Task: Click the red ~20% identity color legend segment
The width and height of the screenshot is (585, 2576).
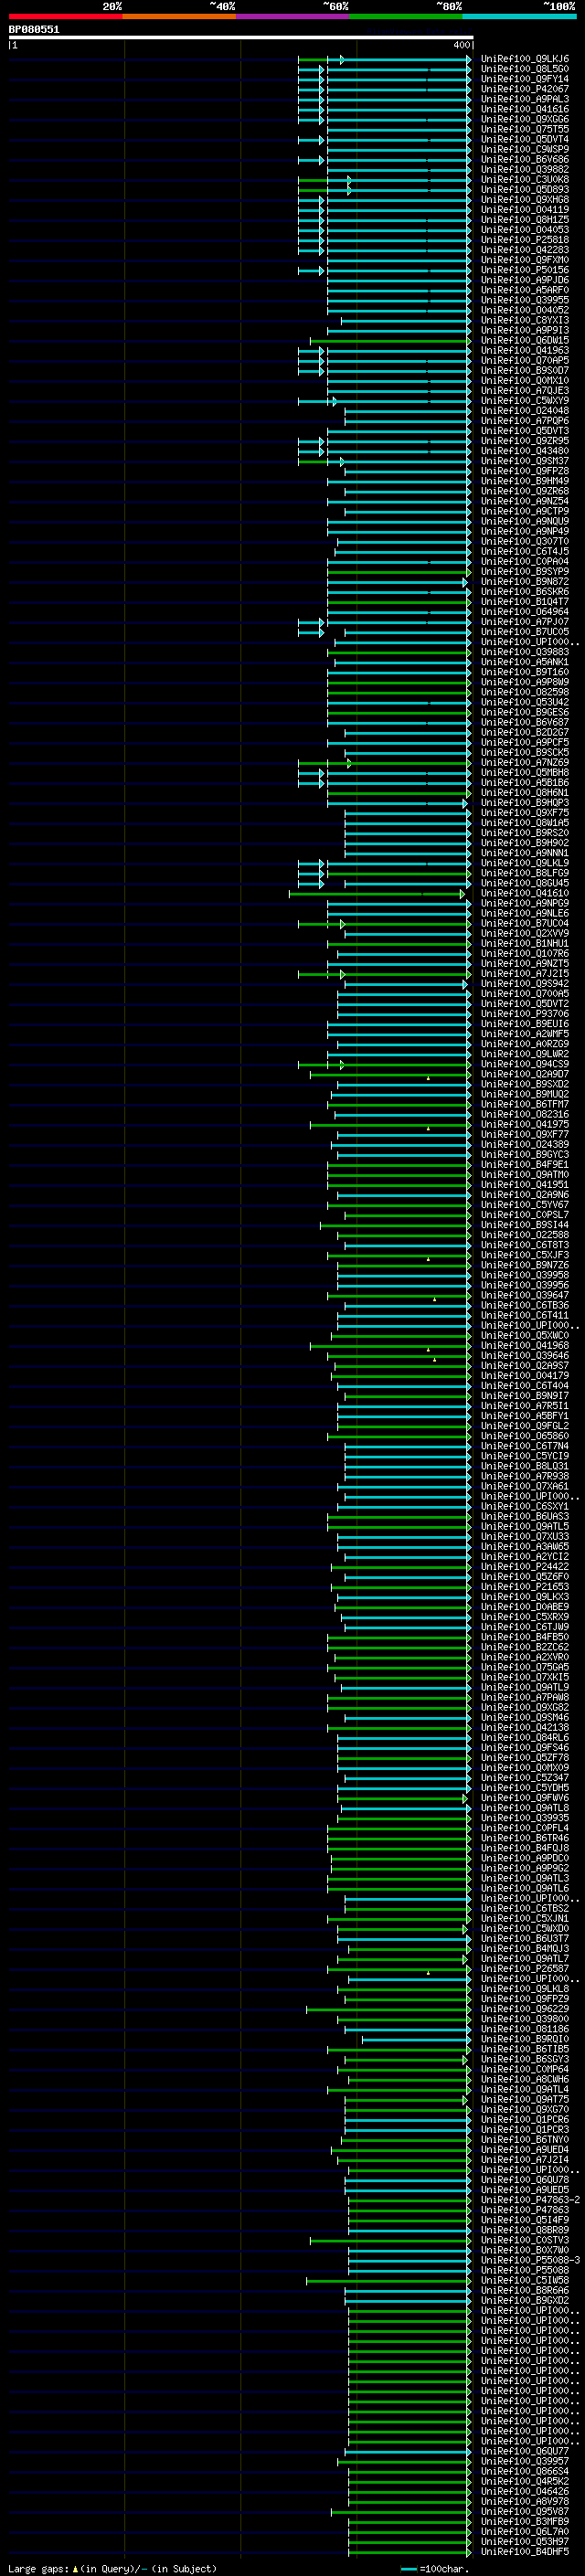Action: tap(65, 16)
